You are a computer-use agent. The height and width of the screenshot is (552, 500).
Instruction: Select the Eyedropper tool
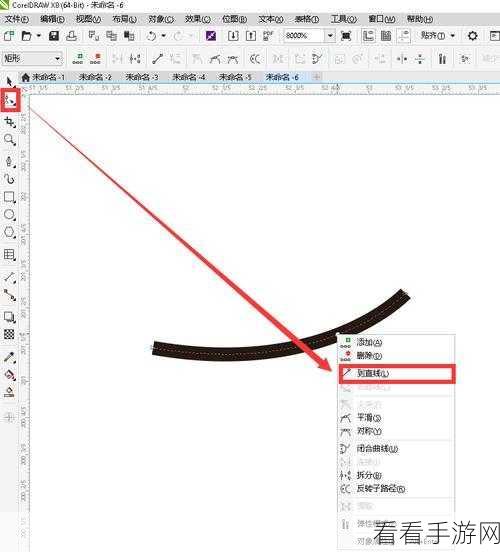(10, 357)
